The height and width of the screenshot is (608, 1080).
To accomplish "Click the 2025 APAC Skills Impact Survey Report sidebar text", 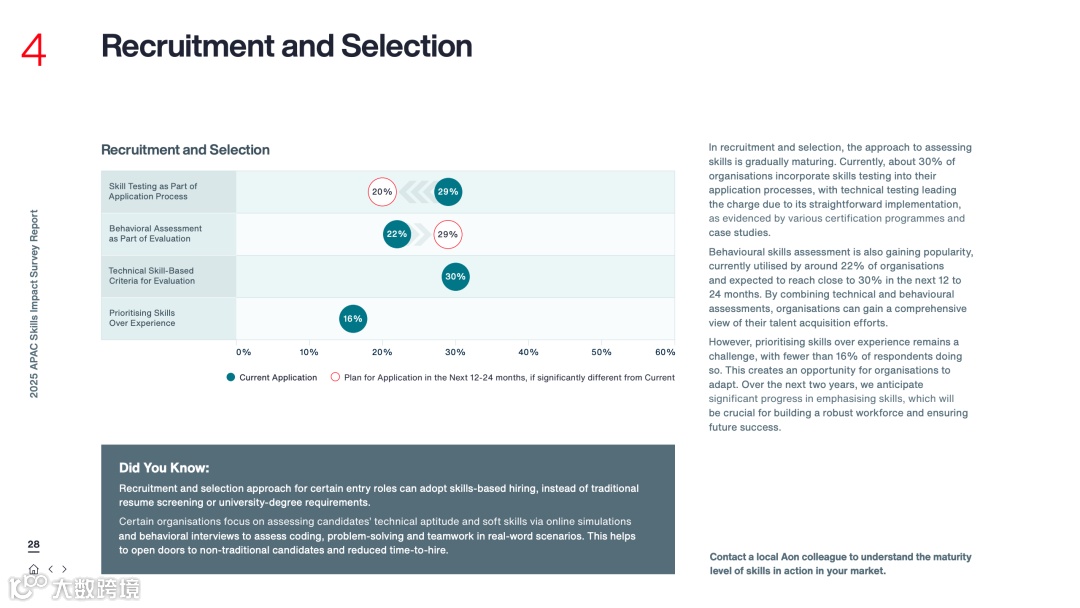I will (x=34, y=304).
